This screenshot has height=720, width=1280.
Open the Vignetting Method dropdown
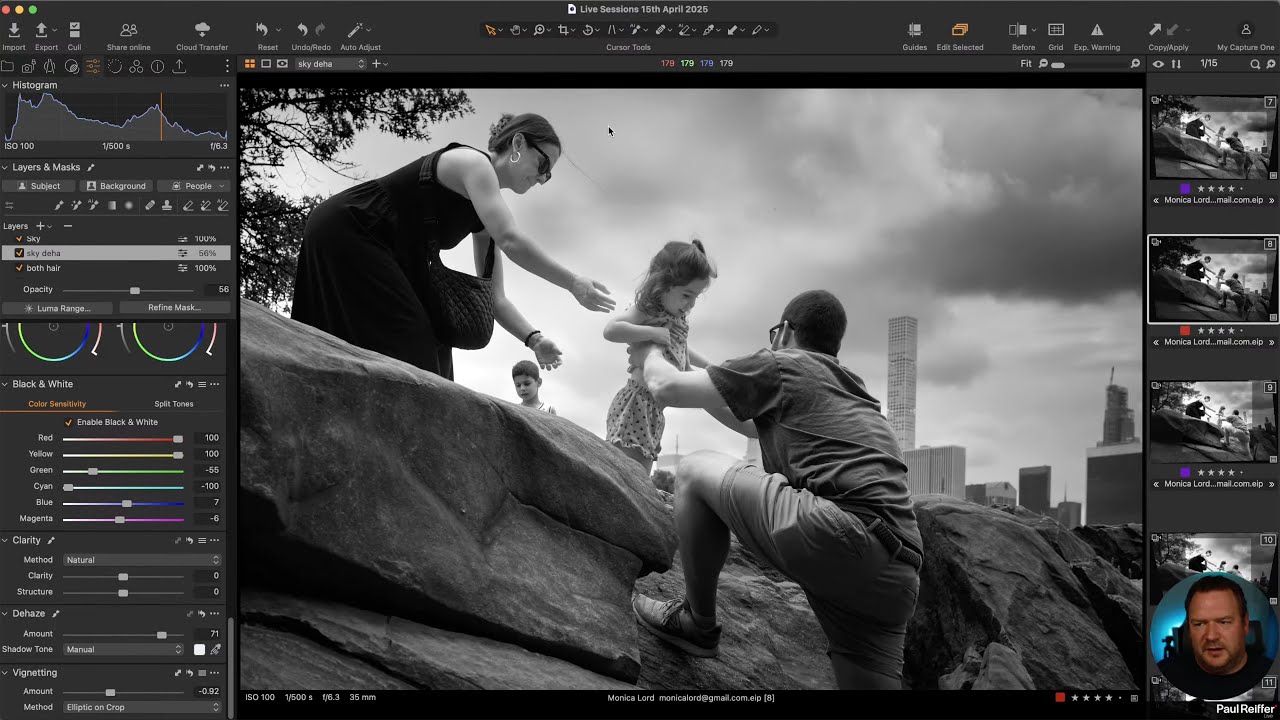(142, 707)
